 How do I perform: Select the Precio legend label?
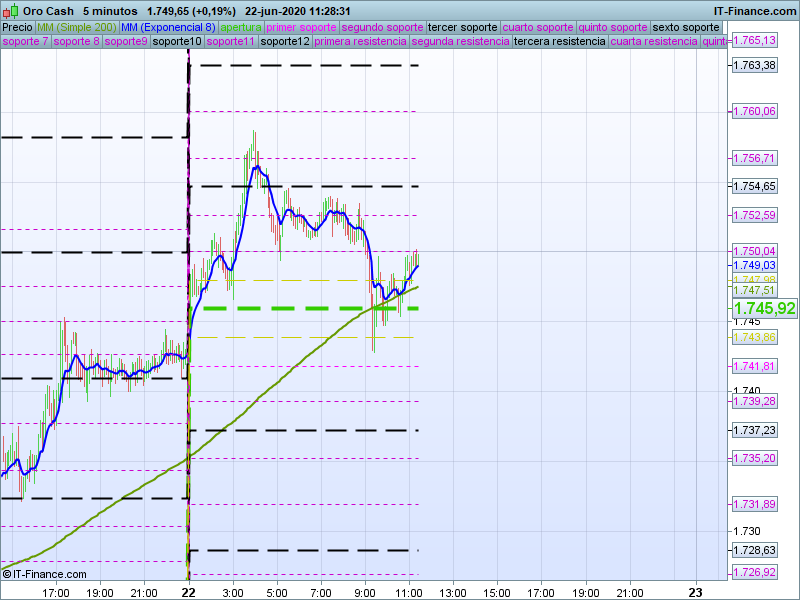(x=17, y=27)
